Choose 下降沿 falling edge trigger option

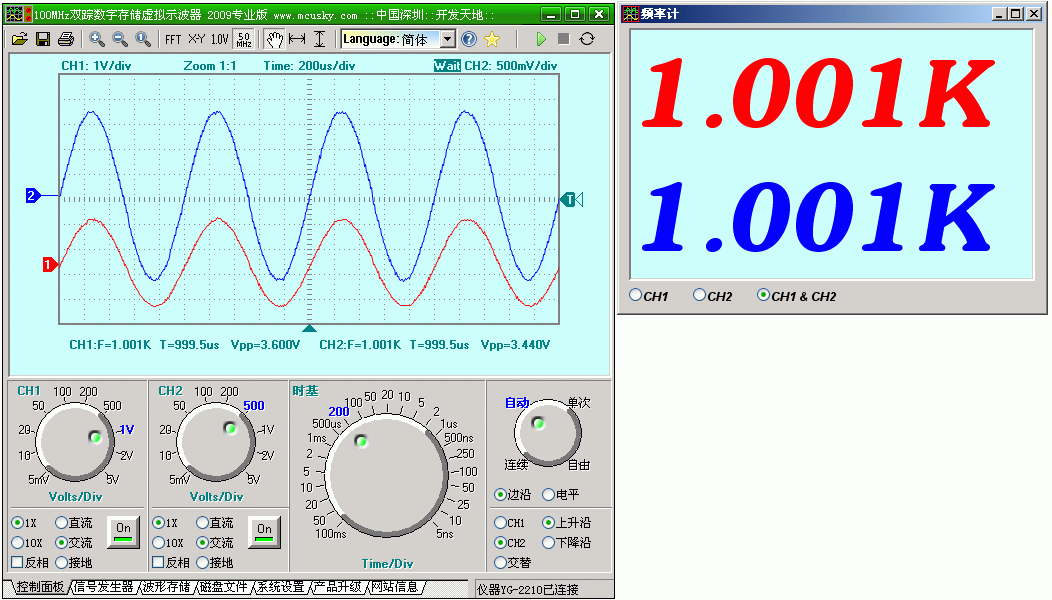(548, 543)
